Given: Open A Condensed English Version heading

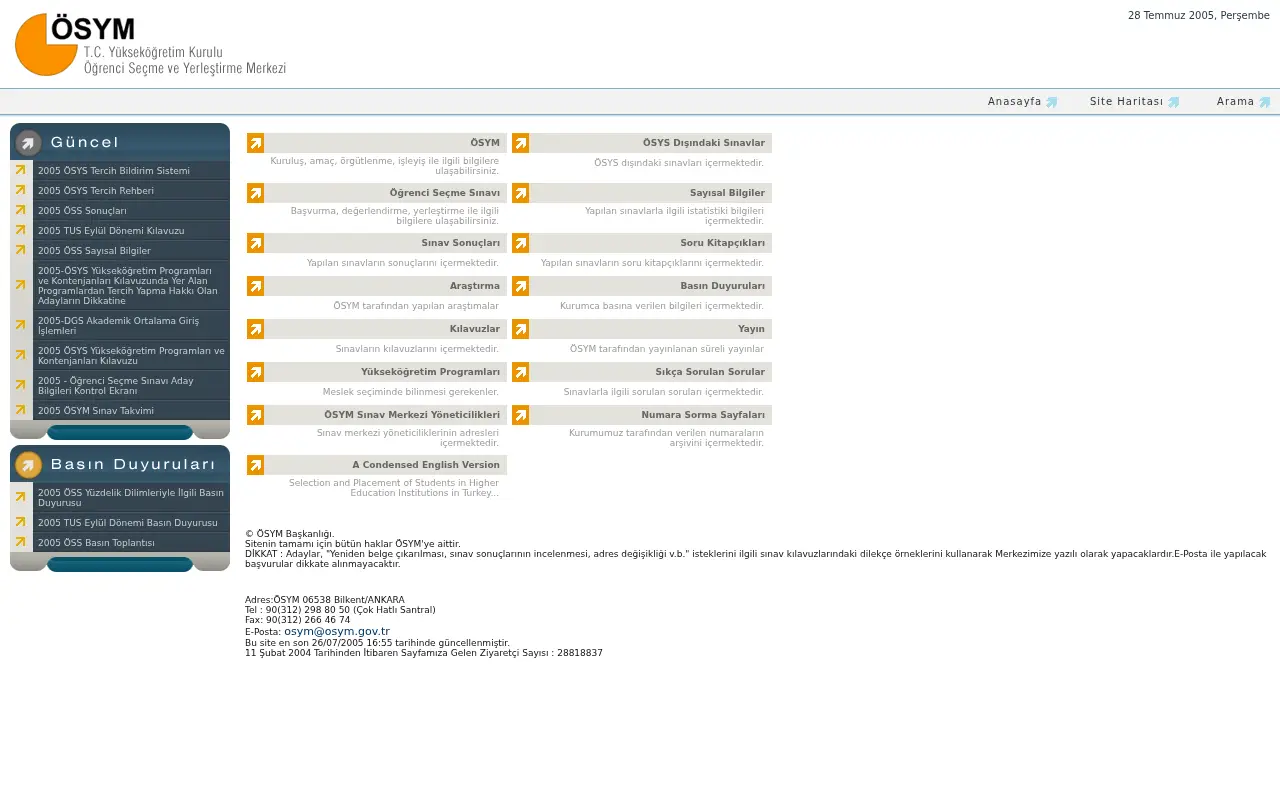Looking at the screenshot, I should pos(426,465).
